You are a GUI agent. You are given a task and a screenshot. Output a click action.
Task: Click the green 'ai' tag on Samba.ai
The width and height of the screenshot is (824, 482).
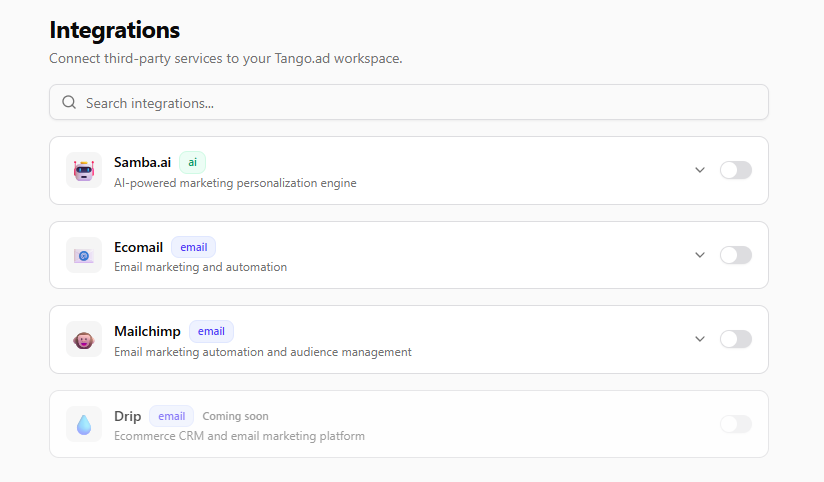[x=192, y=162]
